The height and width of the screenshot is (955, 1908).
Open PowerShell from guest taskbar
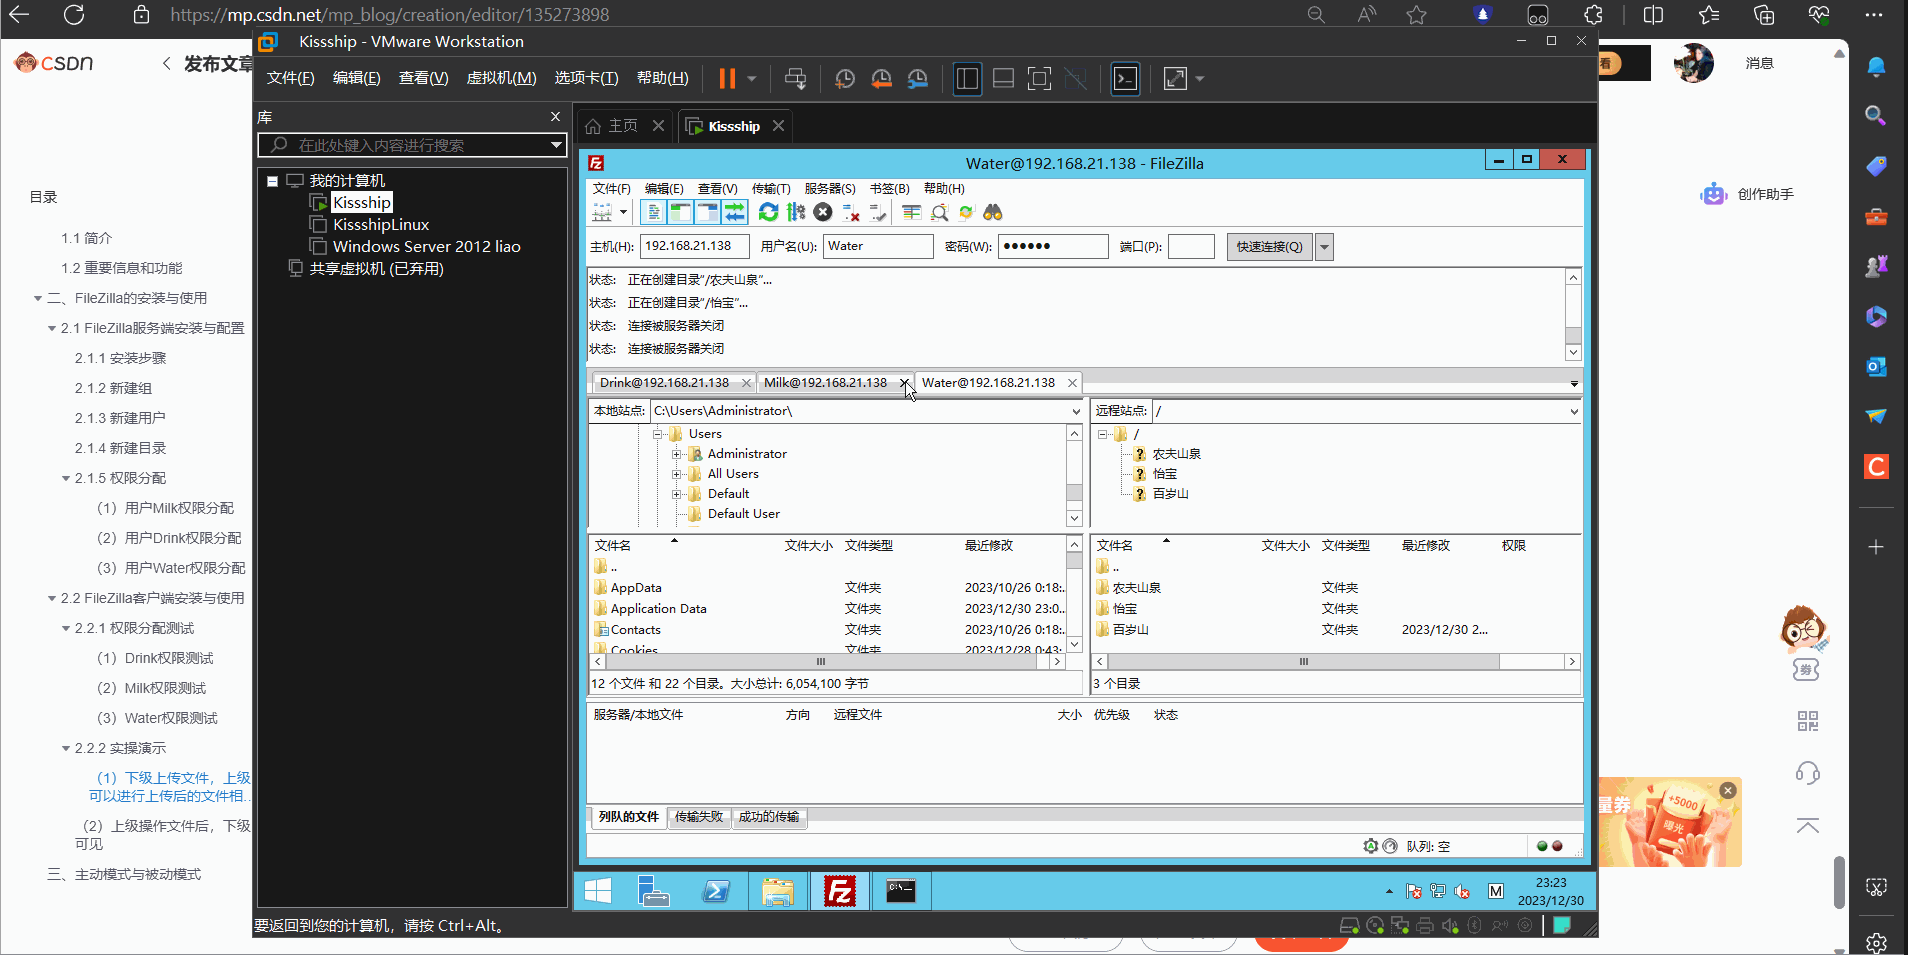pyautogui.click(x=716, y=890)
